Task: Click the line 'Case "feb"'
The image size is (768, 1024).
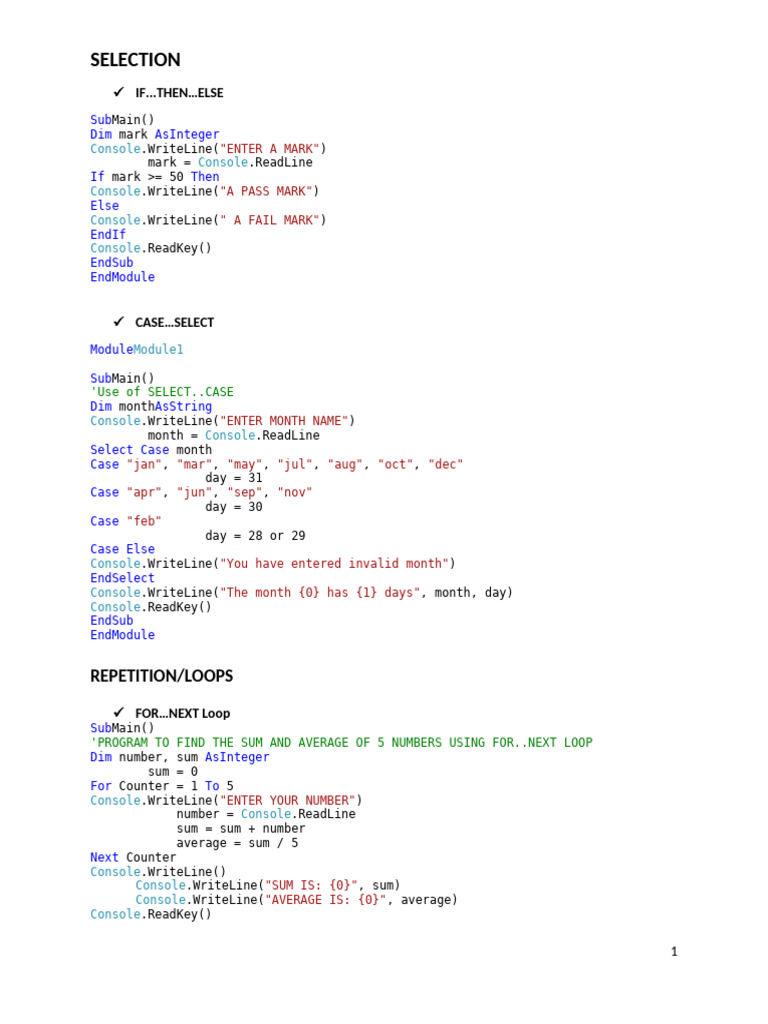Action: (x=125, y=521)
